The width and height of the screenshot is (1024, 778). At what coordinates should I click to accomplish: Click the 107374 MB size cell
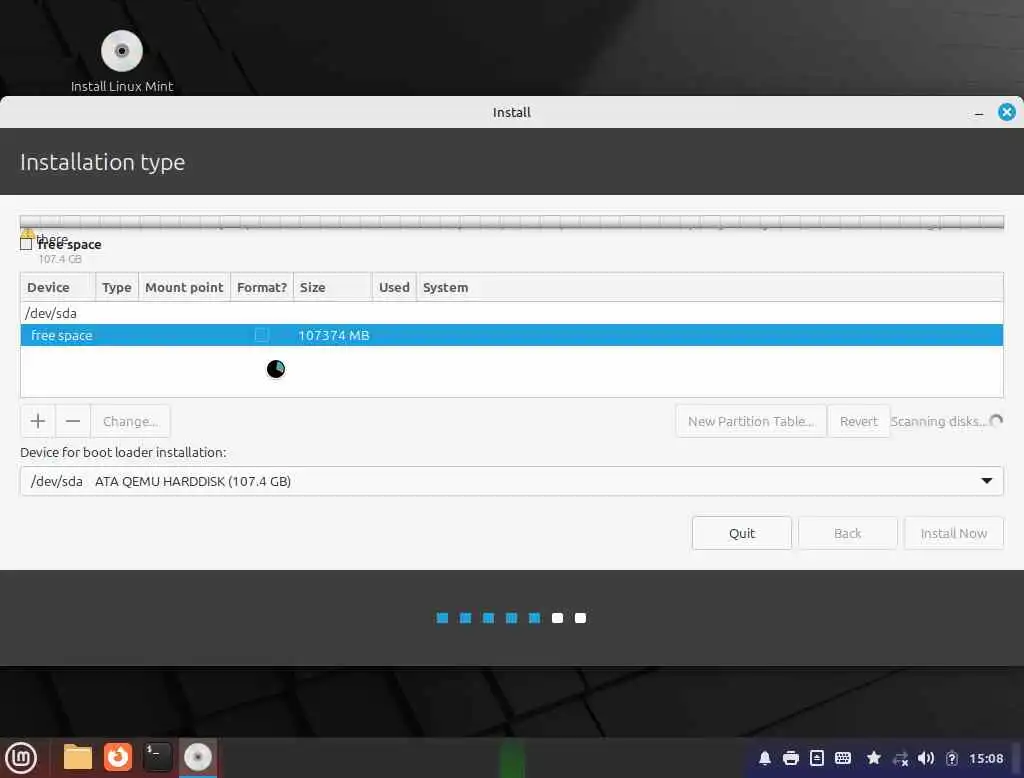pyautogui.click(x=334, y=335)
